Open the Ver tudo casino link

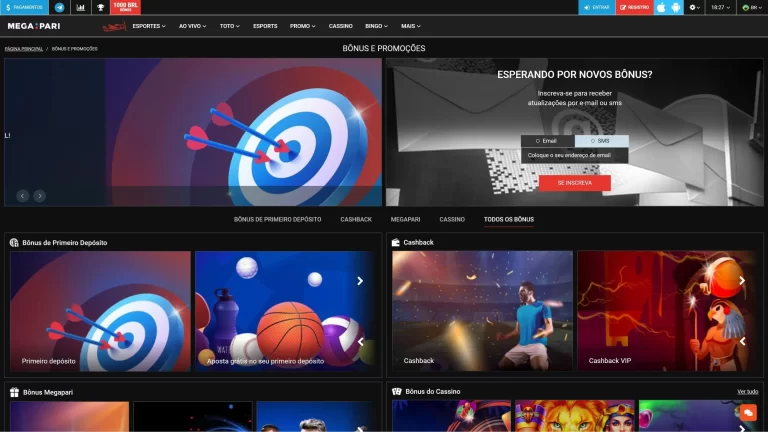coord(747,392)
